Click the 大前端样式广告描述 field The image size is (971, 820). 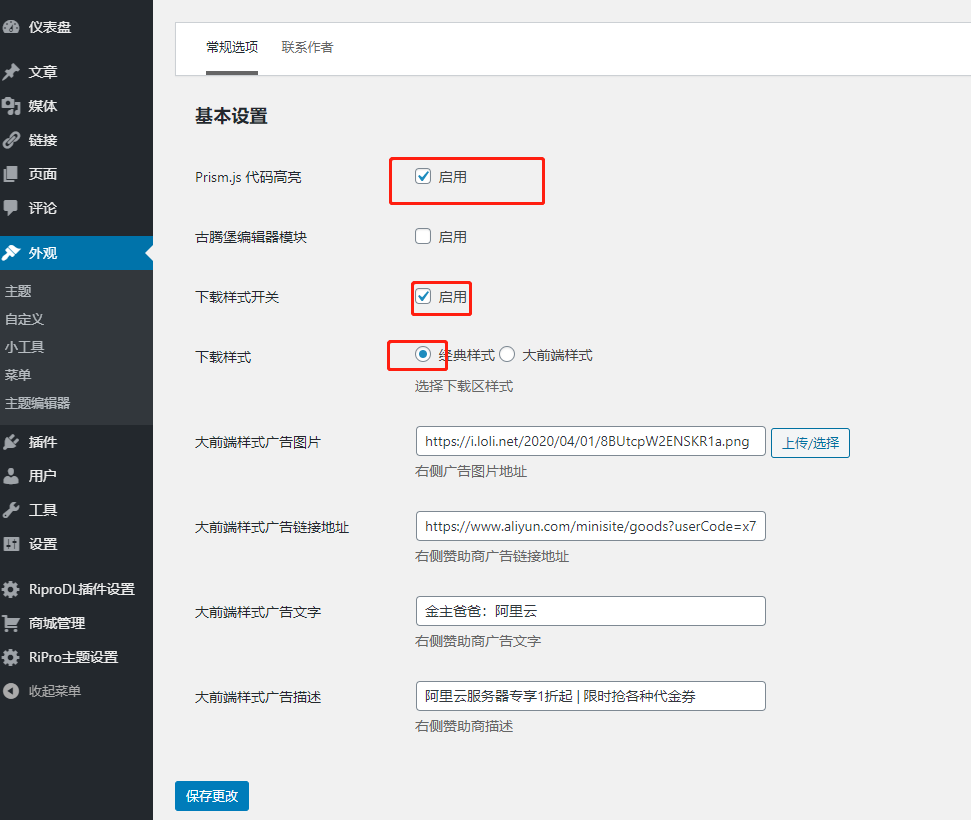tap(591, 696)
